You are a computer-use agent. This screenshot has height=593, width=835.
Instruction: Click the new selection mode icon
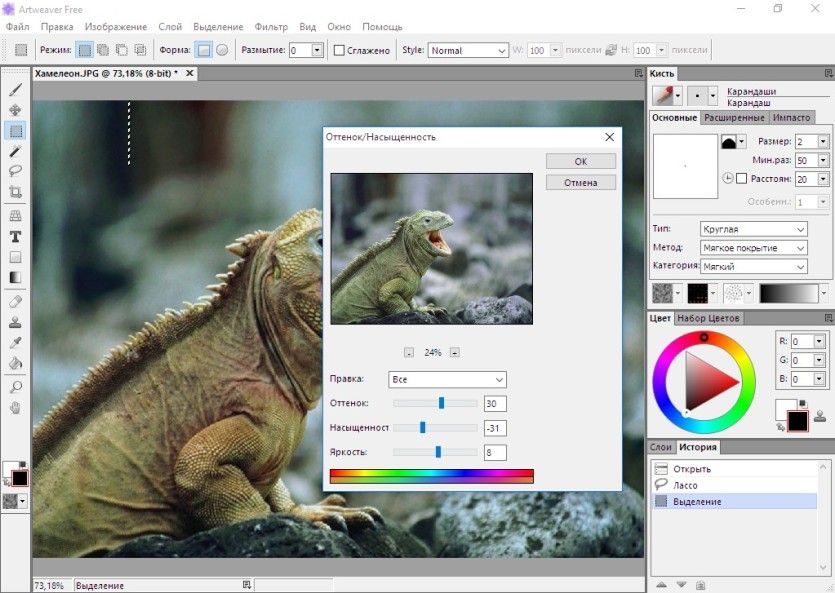click(x=84, y=50)
